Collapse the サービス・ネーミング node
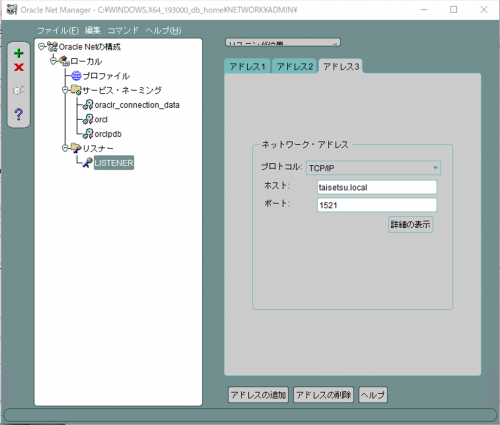 65,90
